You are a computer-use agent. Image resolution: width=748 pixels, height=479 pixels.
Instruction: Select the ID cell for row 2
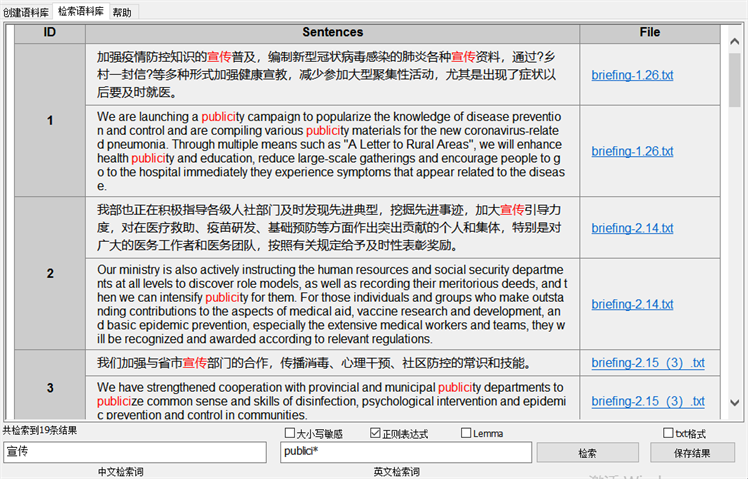click(x=51, y=273)
